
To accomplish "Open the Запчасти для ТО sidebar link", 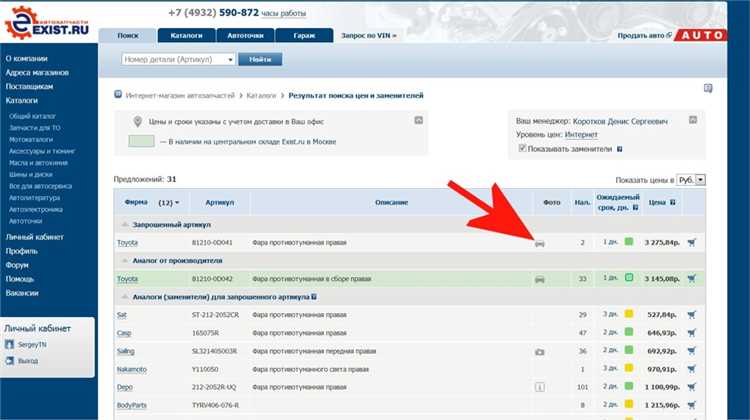I will point(35,128).
